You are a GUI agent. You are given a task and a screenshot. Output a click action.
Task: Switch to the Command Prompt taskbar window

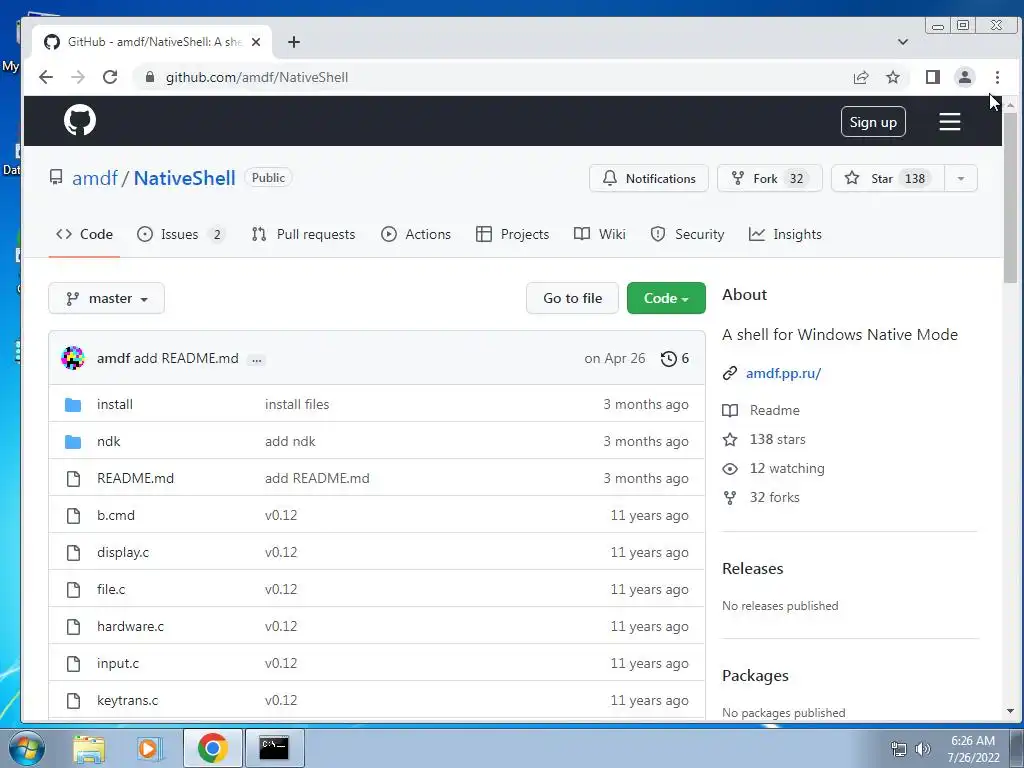pyautogui.click(x=274, y=748)
